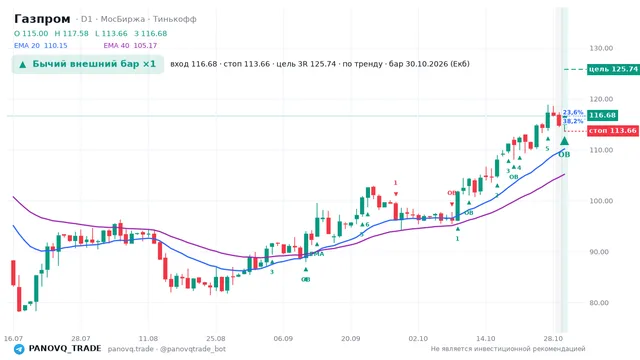Click the 120.00 price axis label

(601, 99)
